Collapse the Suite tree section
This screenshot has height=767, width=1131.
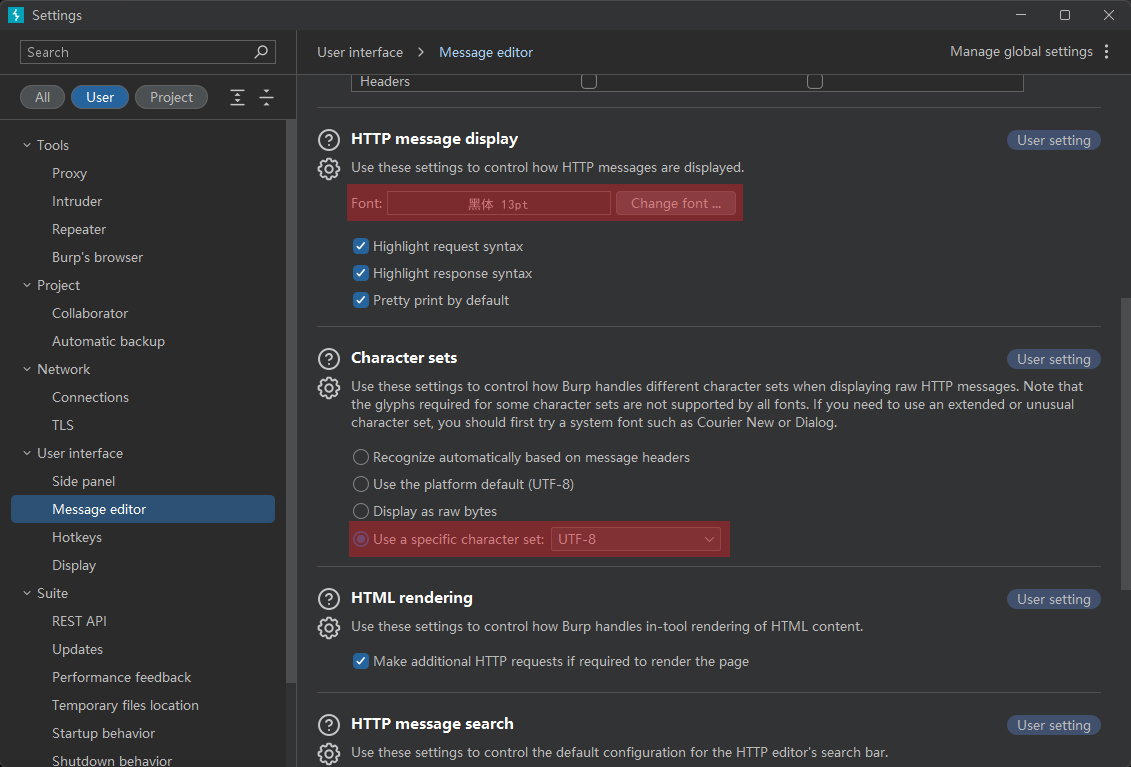[27, 593]
